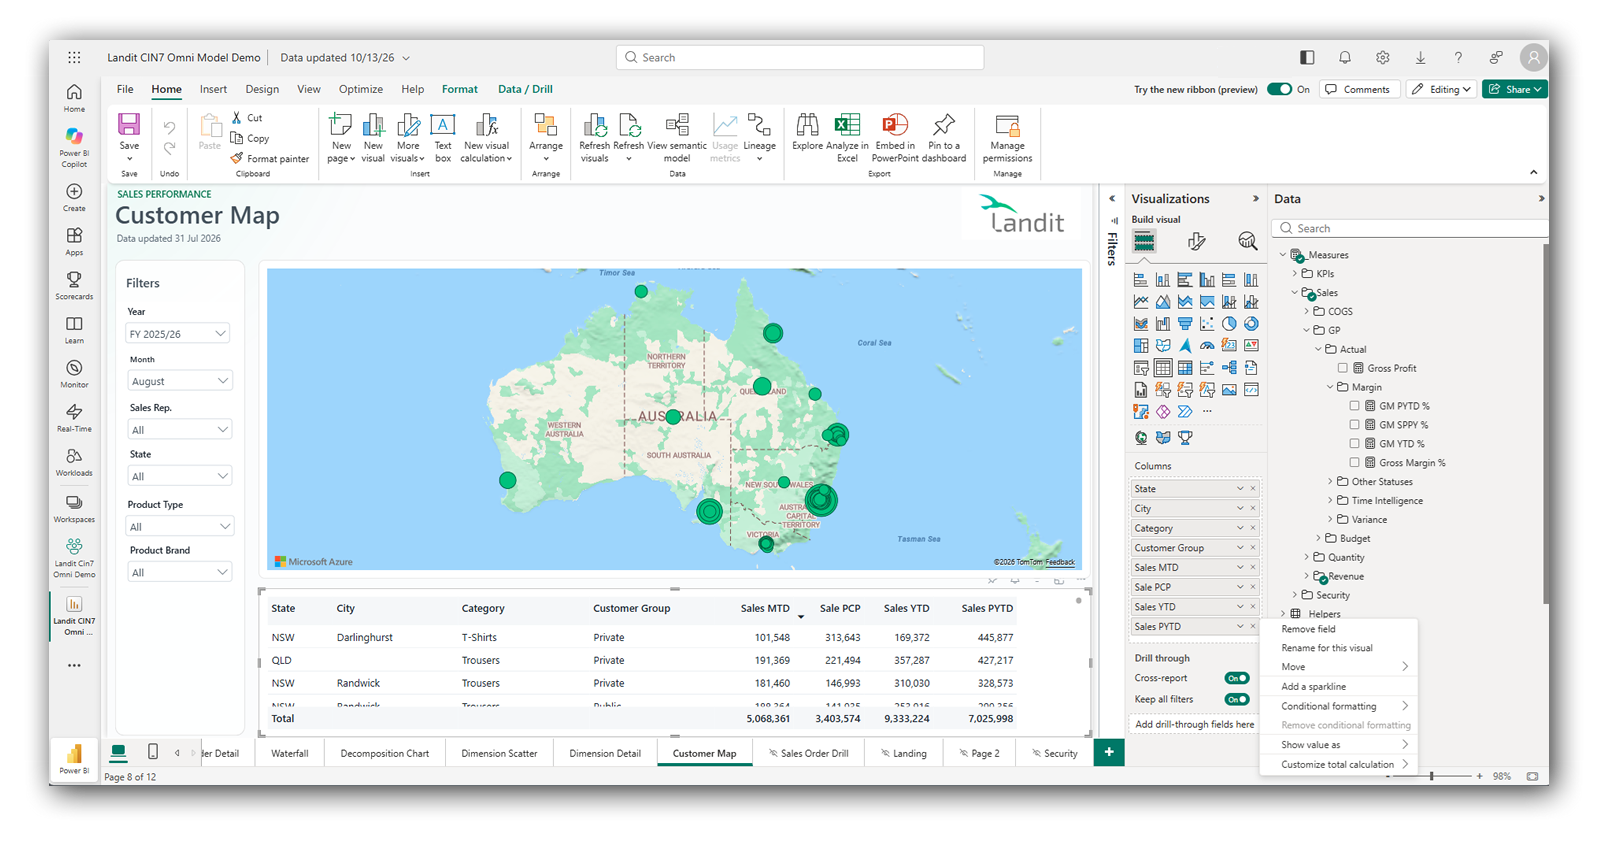1600x841 pixels.
Task: Open Copilot from the left sidebar
Action: click(x=74, y=145)
